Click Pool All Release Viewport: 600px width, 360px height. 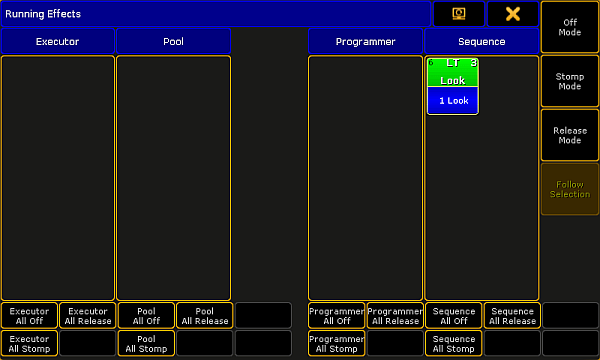(205, 316)
